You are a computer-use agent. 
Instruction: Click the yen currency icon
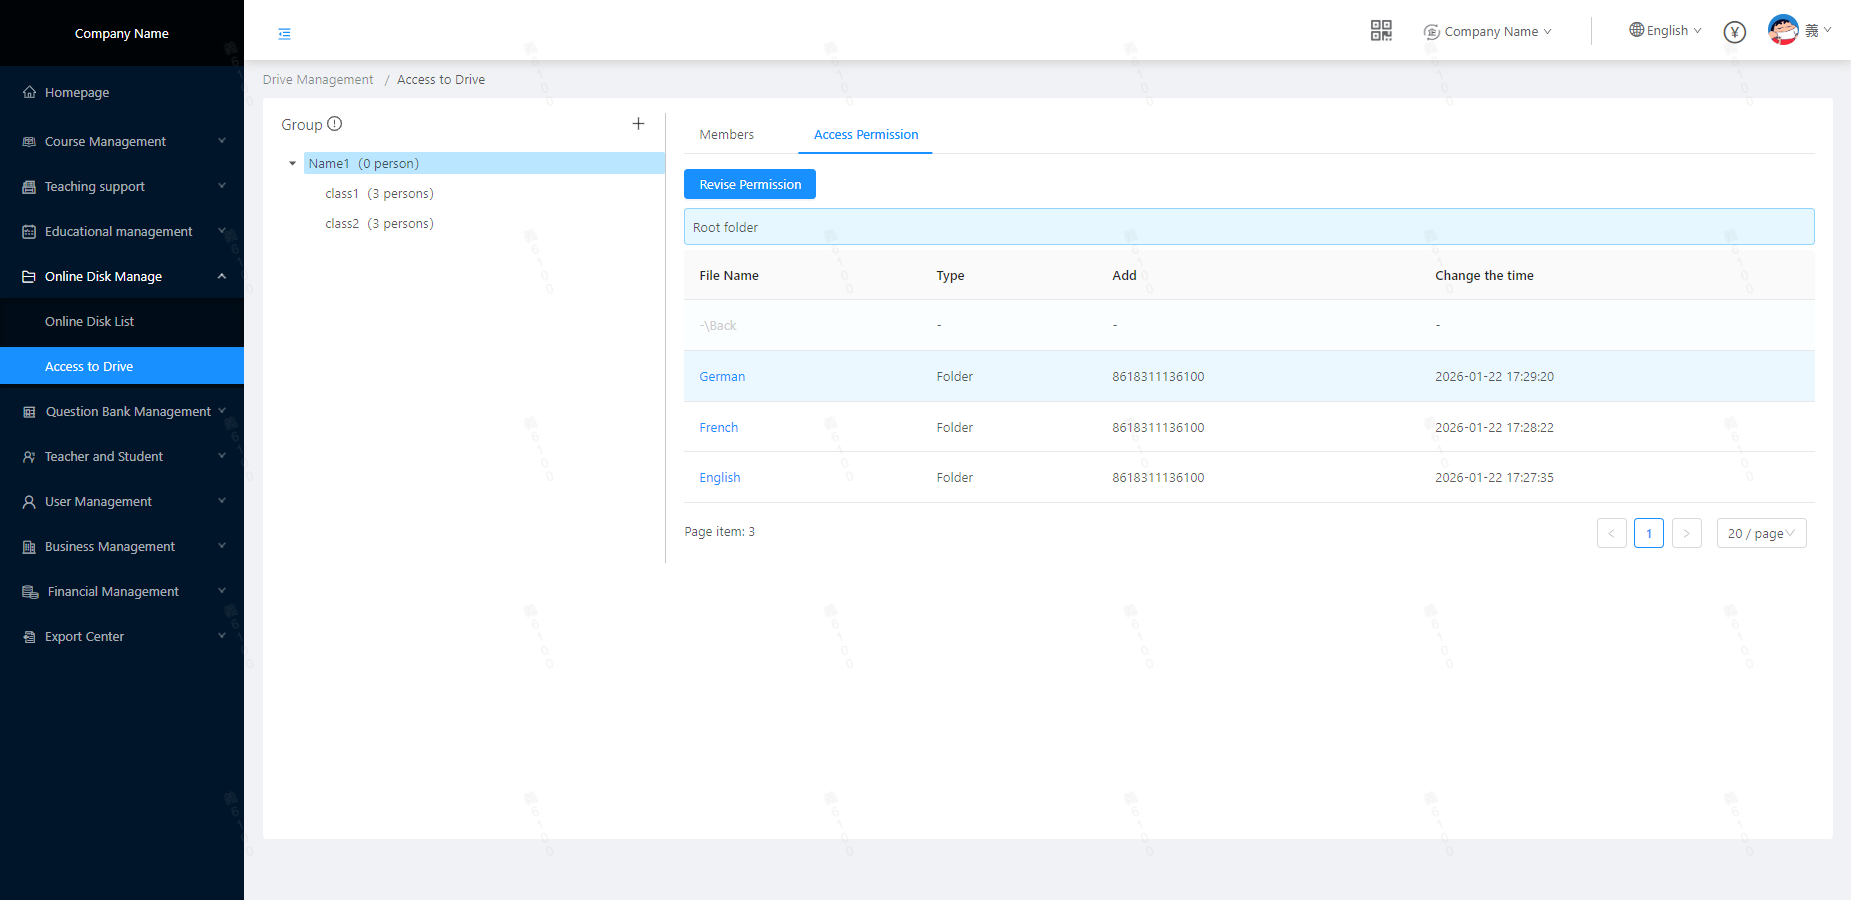(x=1735, y=32)
